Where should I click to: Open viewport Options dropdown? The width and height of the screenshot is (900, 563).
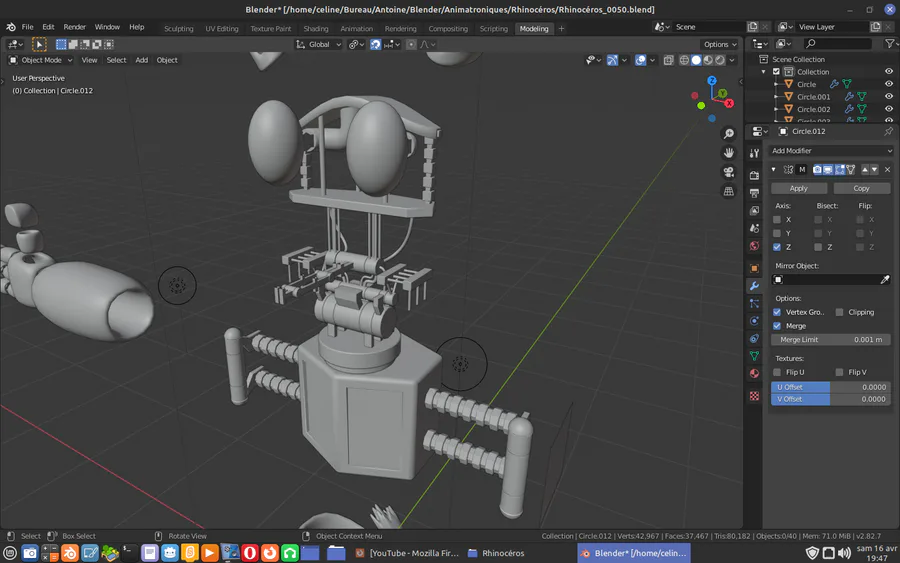[x=720, y=44]
